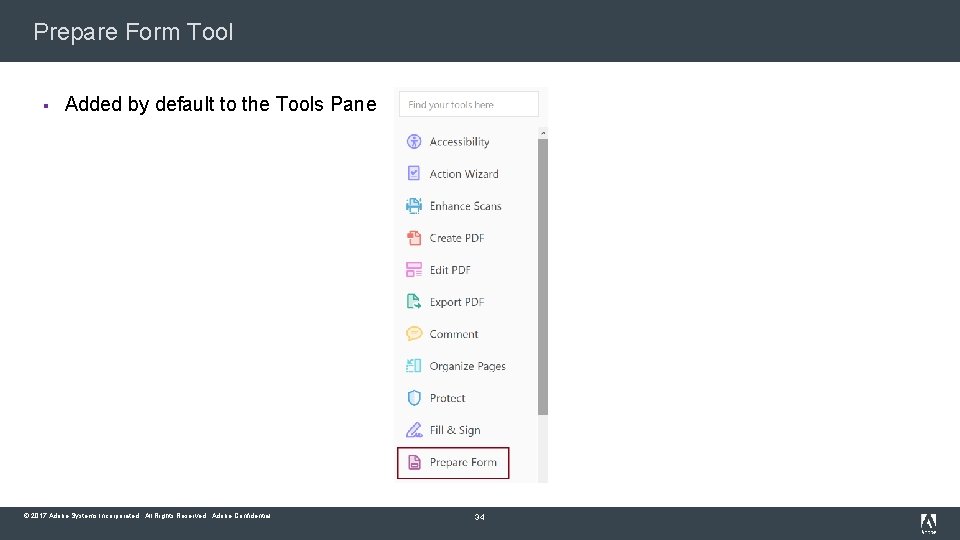Open the Accessibility tool label

(459, 142)
